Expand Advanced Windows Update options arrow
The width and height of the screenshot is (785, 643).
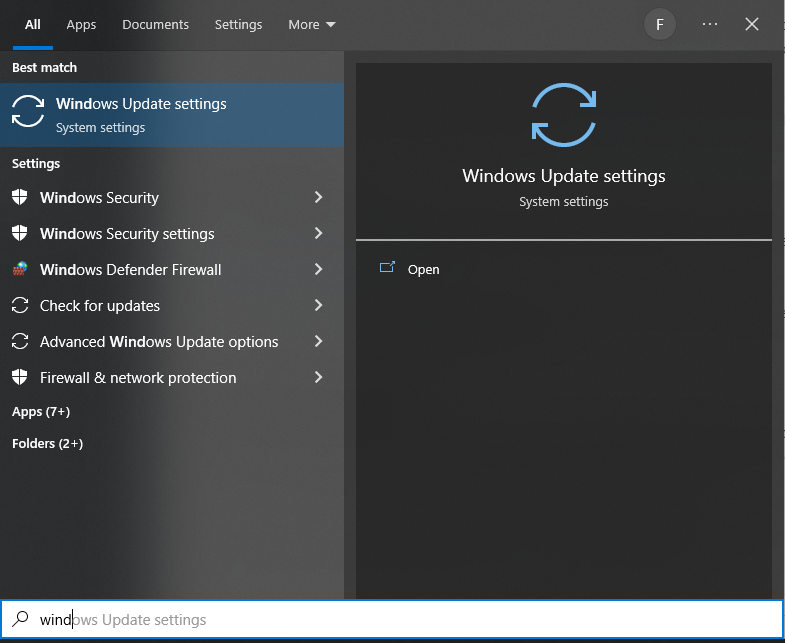318,342
